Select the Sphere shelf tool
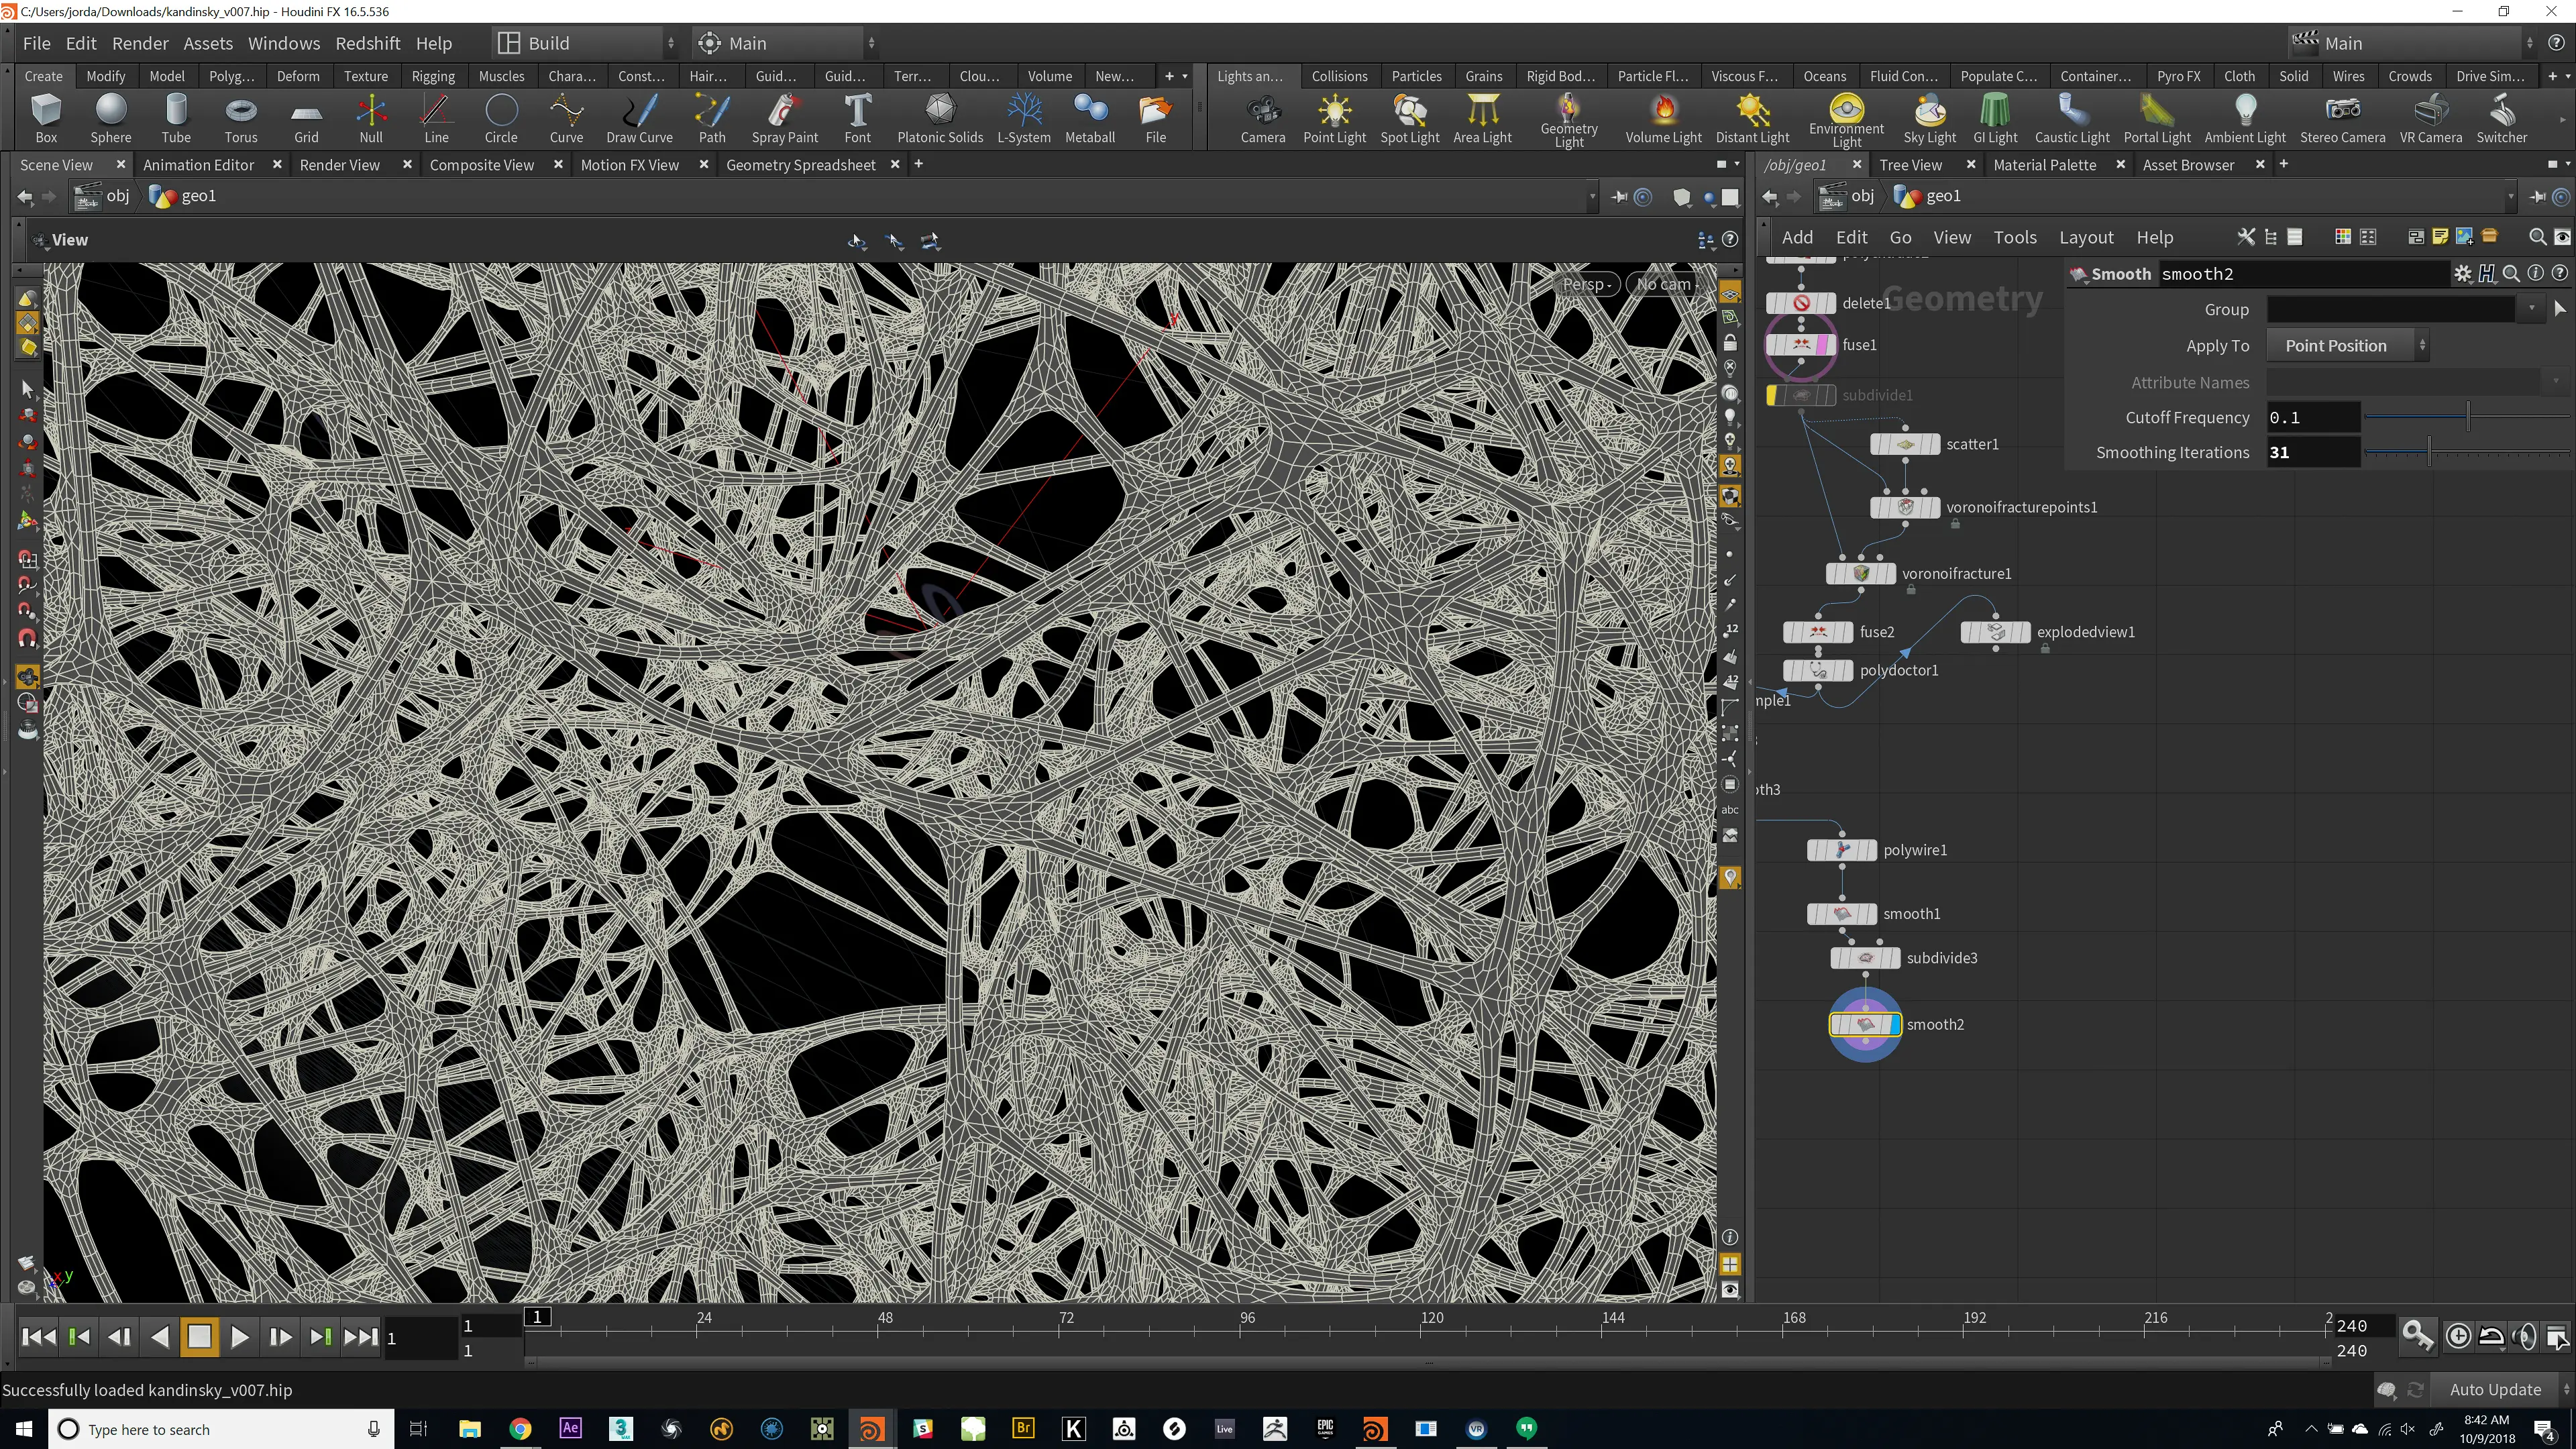Screen dimensions: 2576x1449 point(111,118)
